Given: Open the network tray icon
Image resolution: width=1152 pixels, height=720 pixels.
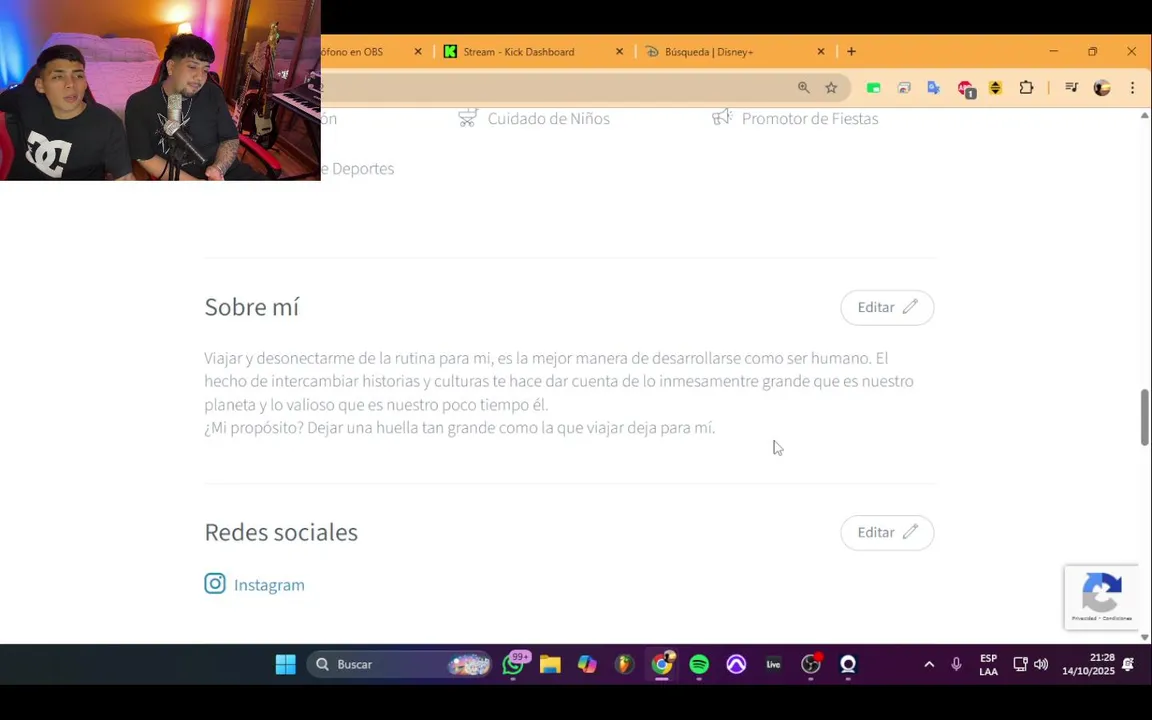Looking at the screenshot, I should click(x=1020, y=664).
